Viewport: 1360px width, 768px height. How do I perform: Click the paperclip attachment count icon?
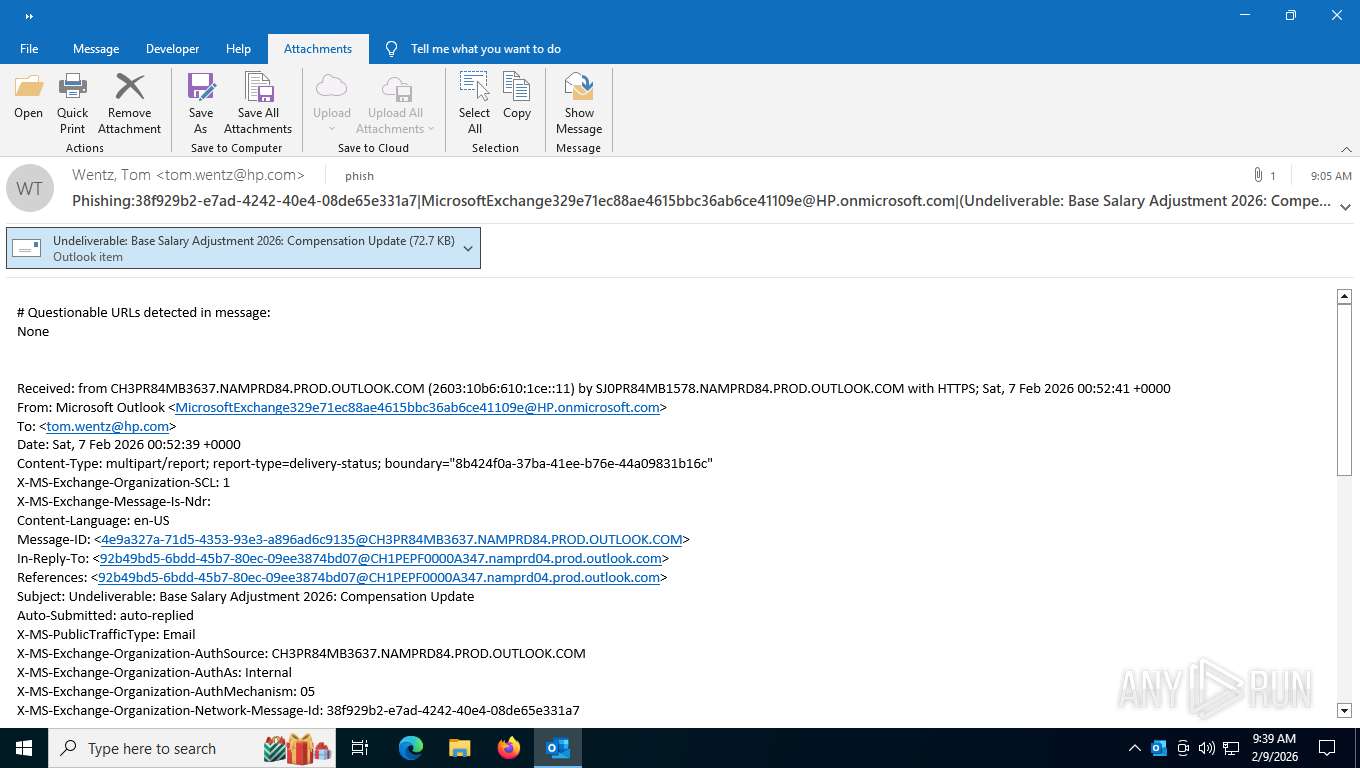coord(1258,175)
